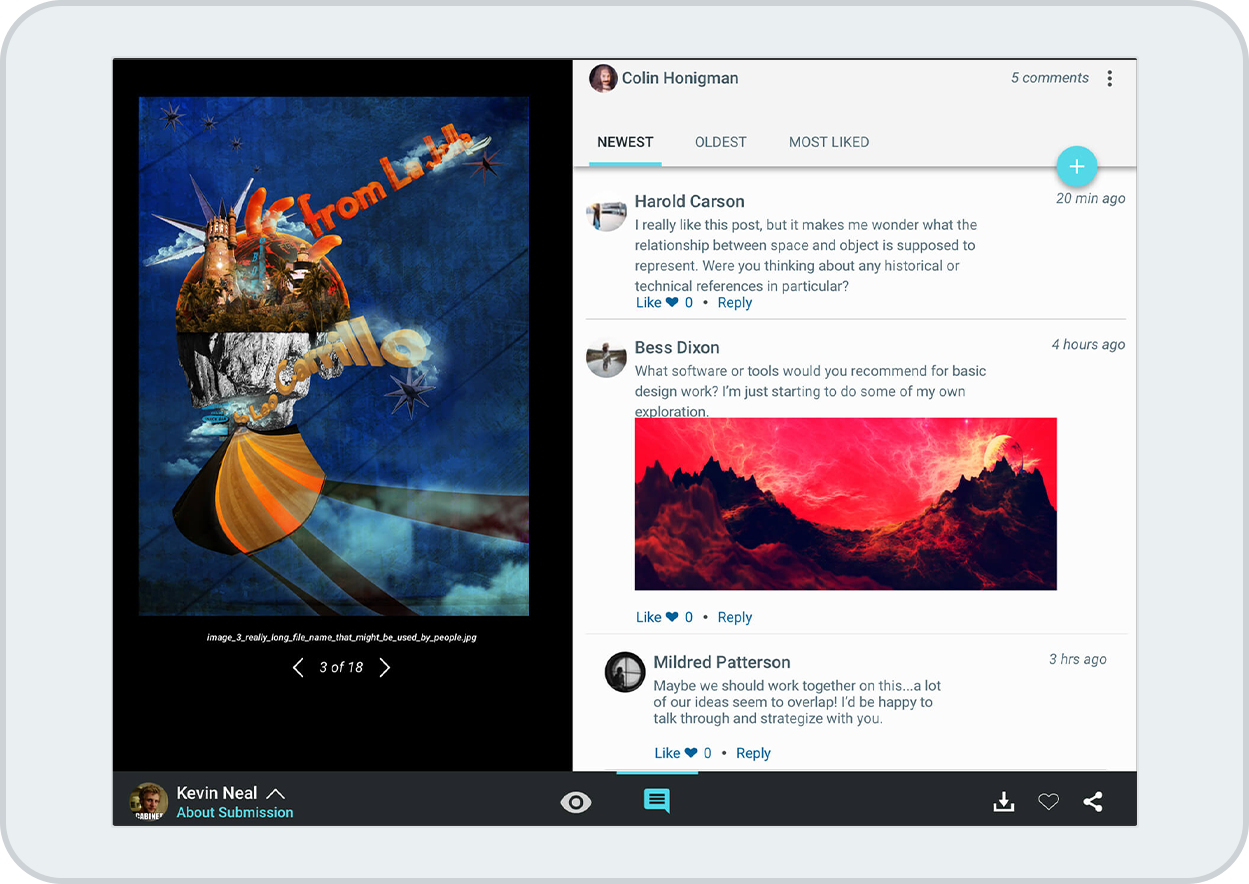This screenshot has width=1249, height=884.
Task: Toggle the eye view icon
Action: [x=576, y=802]
